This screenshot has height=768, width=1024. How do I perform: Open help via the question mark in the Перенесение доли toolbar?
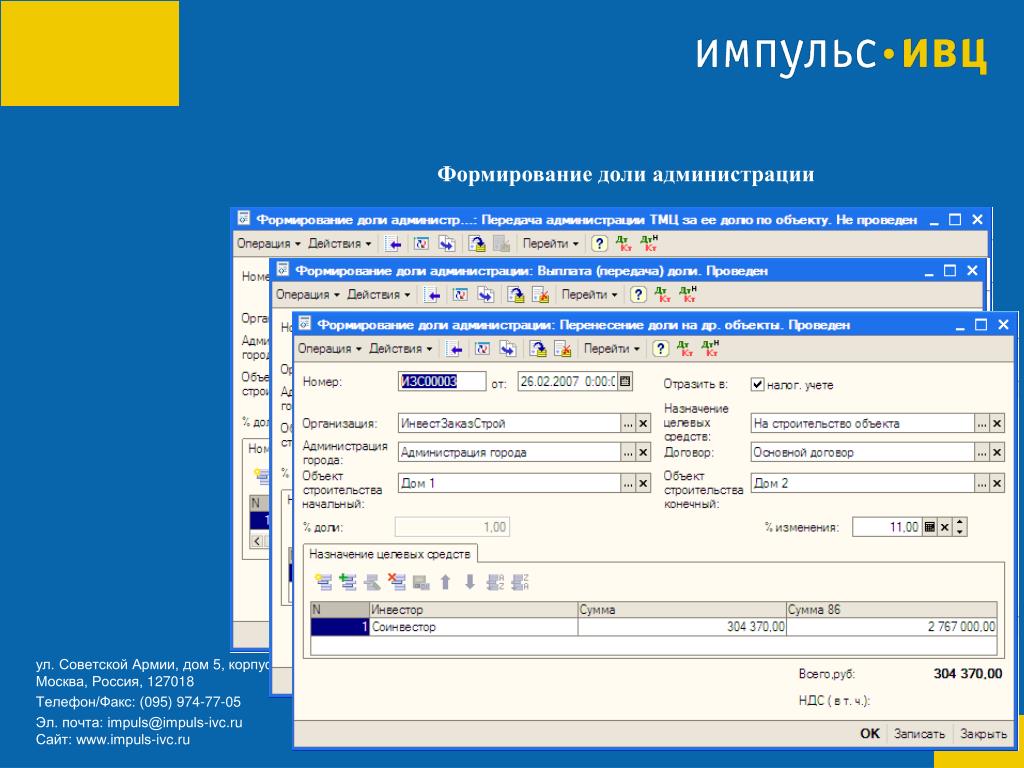(660, 349)
